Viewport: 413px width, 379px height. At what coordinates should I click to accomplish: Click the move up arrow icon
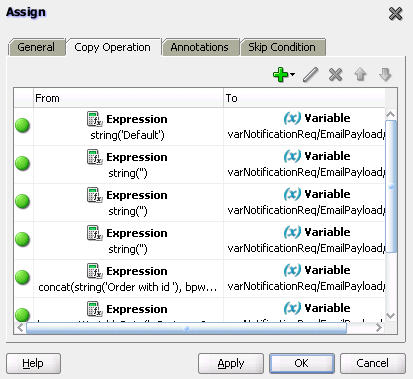(360, 74)
